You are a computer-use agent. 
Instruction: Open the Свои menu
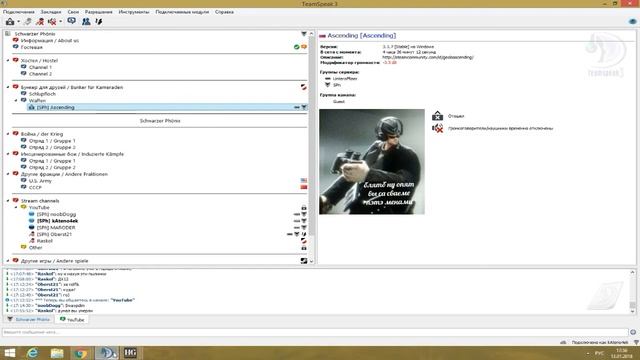click(73, 12)
